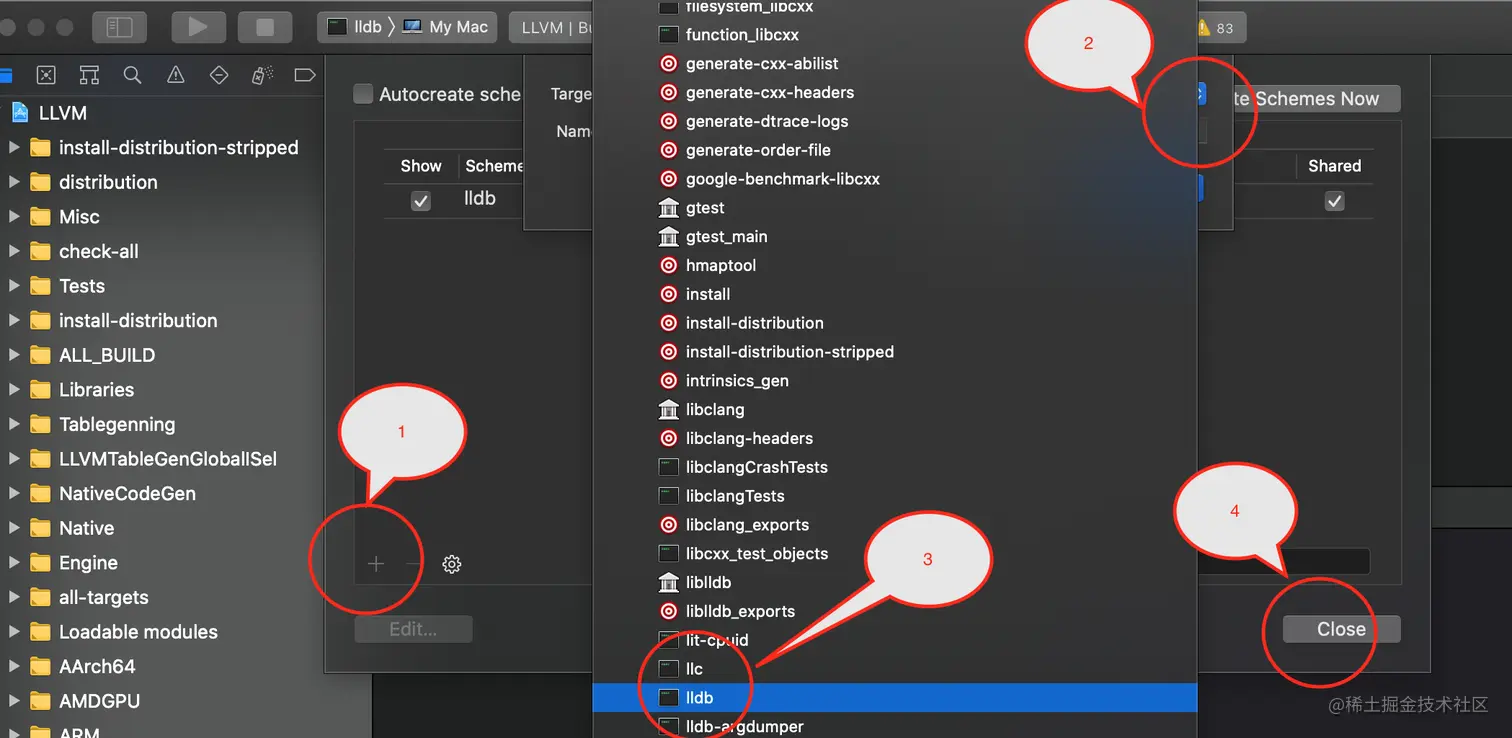Choose libclang-headers from target list

[x=895, y=438]
